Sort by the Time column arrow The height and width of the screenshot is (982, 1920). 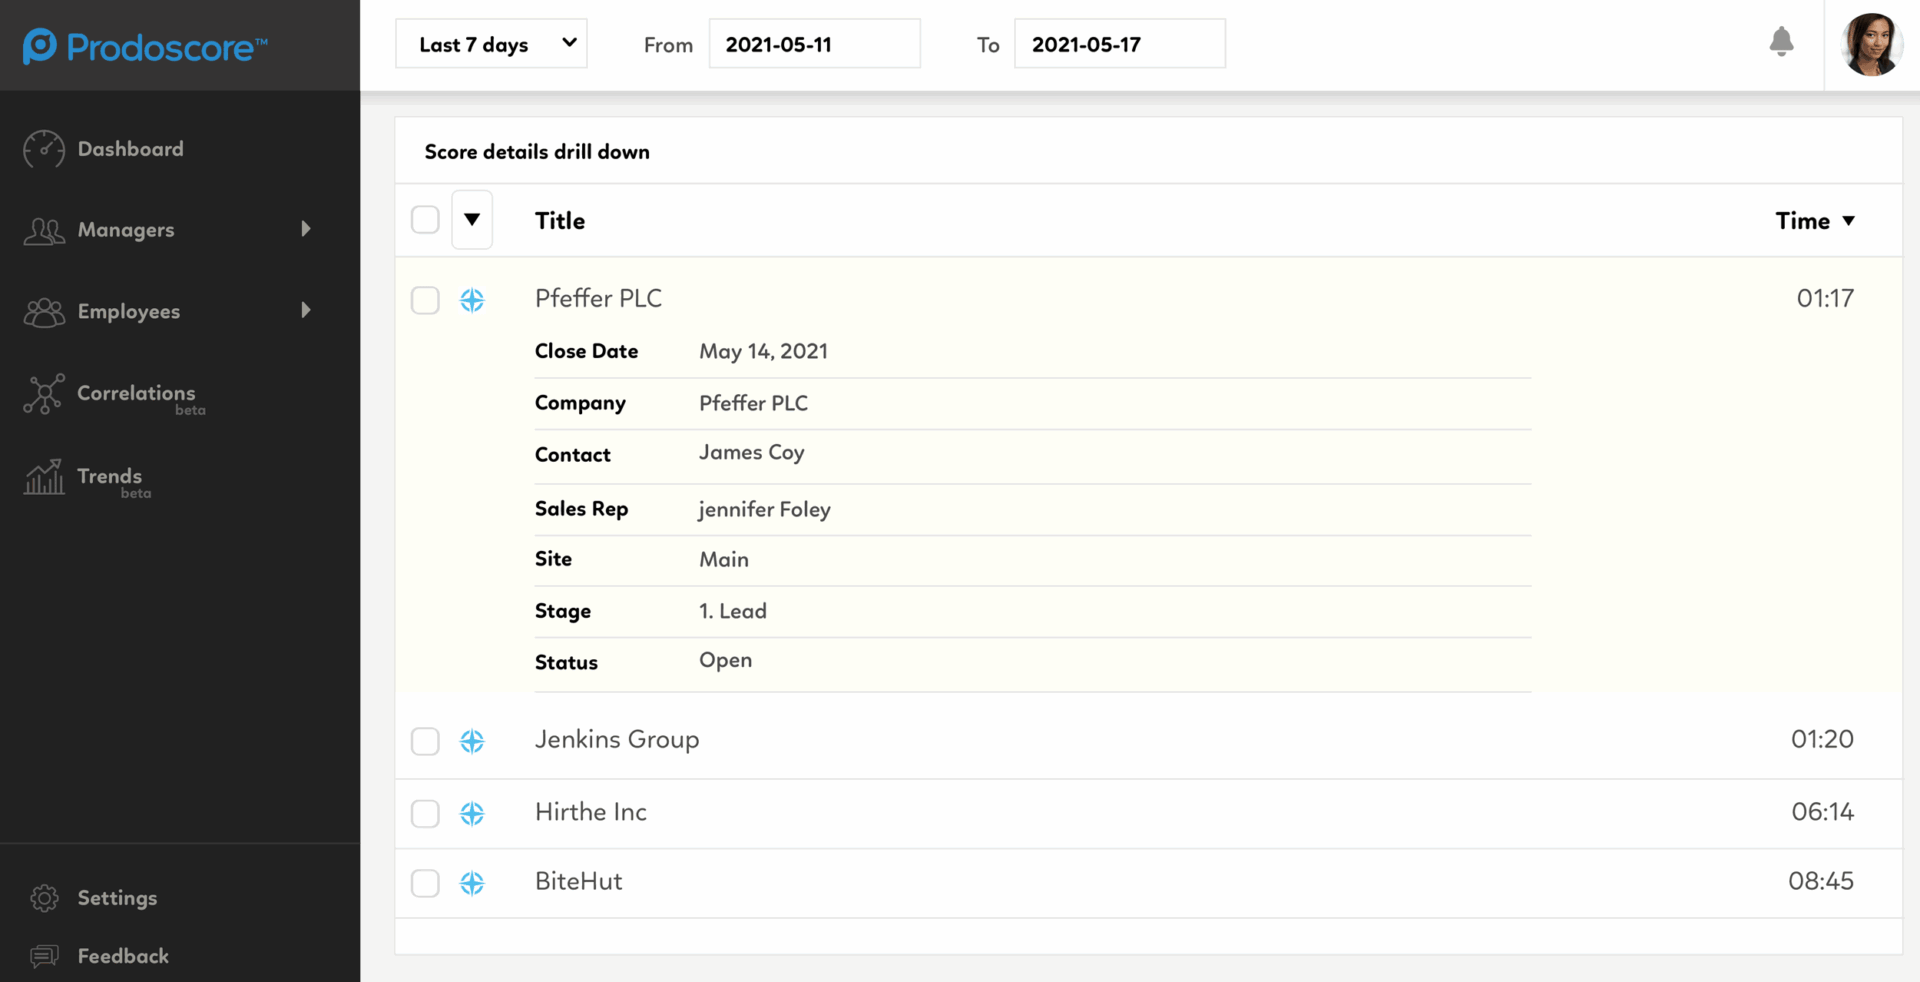tap(1848, 221)
